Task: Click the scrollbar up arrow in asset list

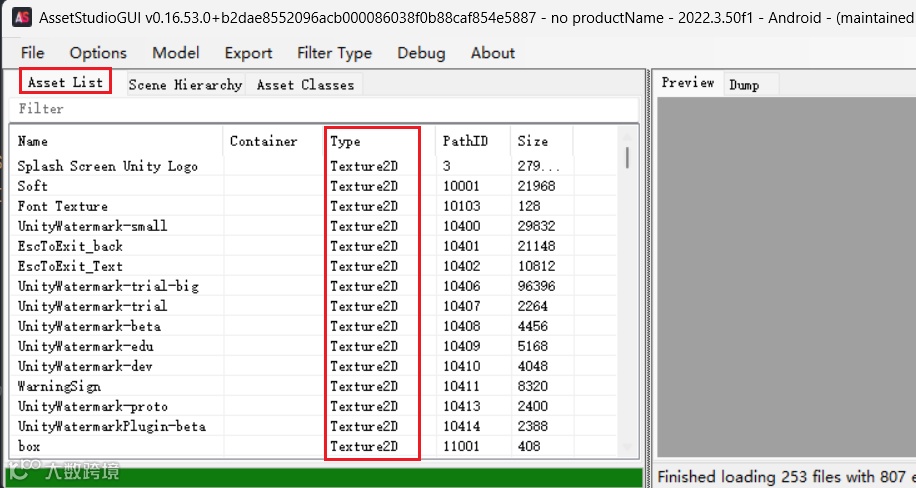Action: (627, 137)
